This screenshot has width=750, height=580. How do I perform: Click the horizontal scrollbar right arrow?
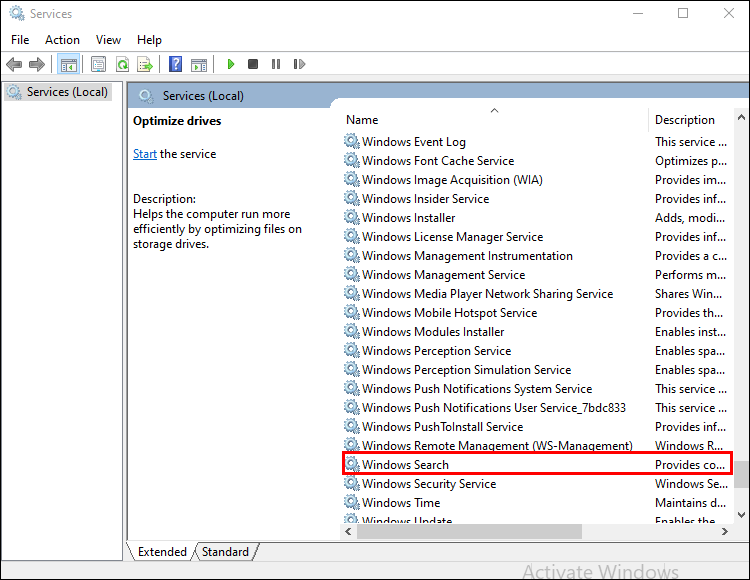click(725, 531)
